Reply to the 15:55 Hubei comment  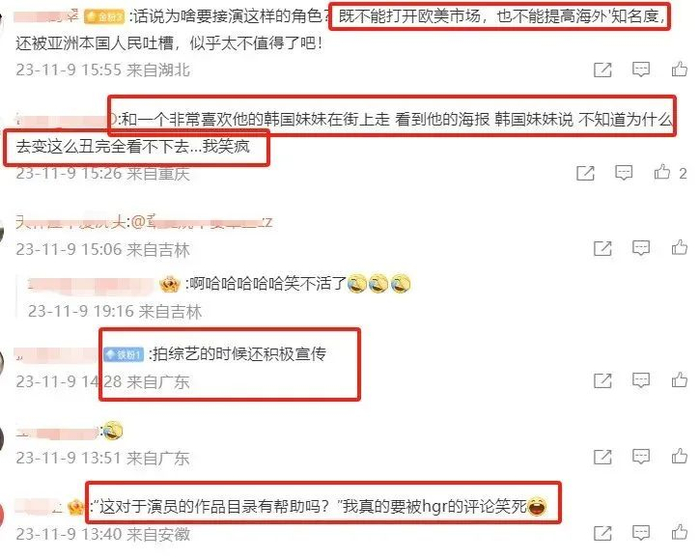pyautogui.click(x=641, y=69)
